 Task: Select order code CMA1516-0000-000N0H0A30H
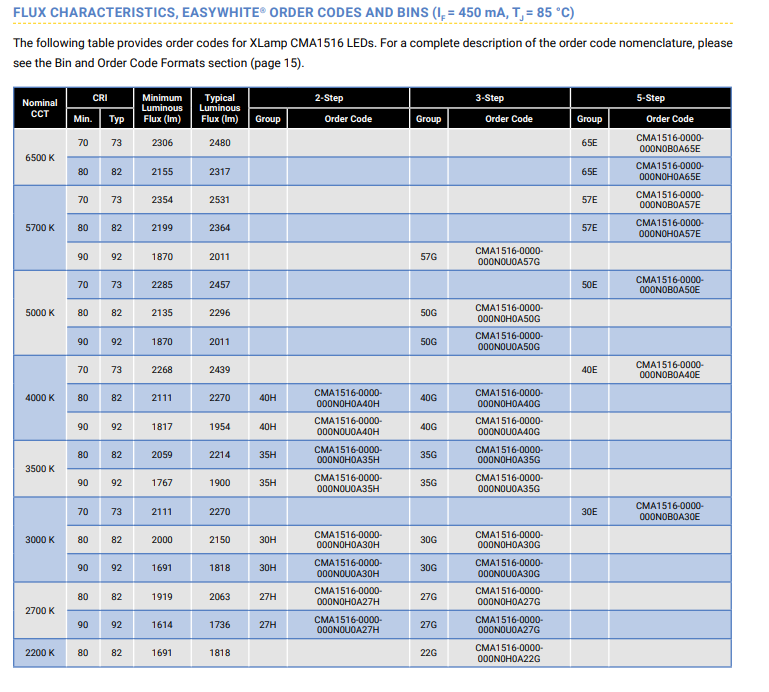click(348, 539)
